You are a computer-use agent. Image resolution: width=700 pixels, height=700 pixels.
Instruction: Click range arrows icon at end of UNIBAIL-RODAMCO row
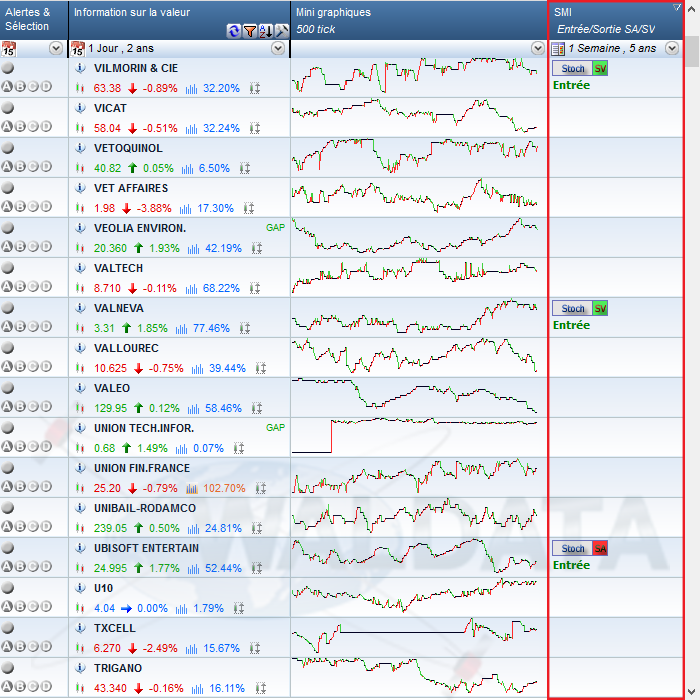click(257, 529)
